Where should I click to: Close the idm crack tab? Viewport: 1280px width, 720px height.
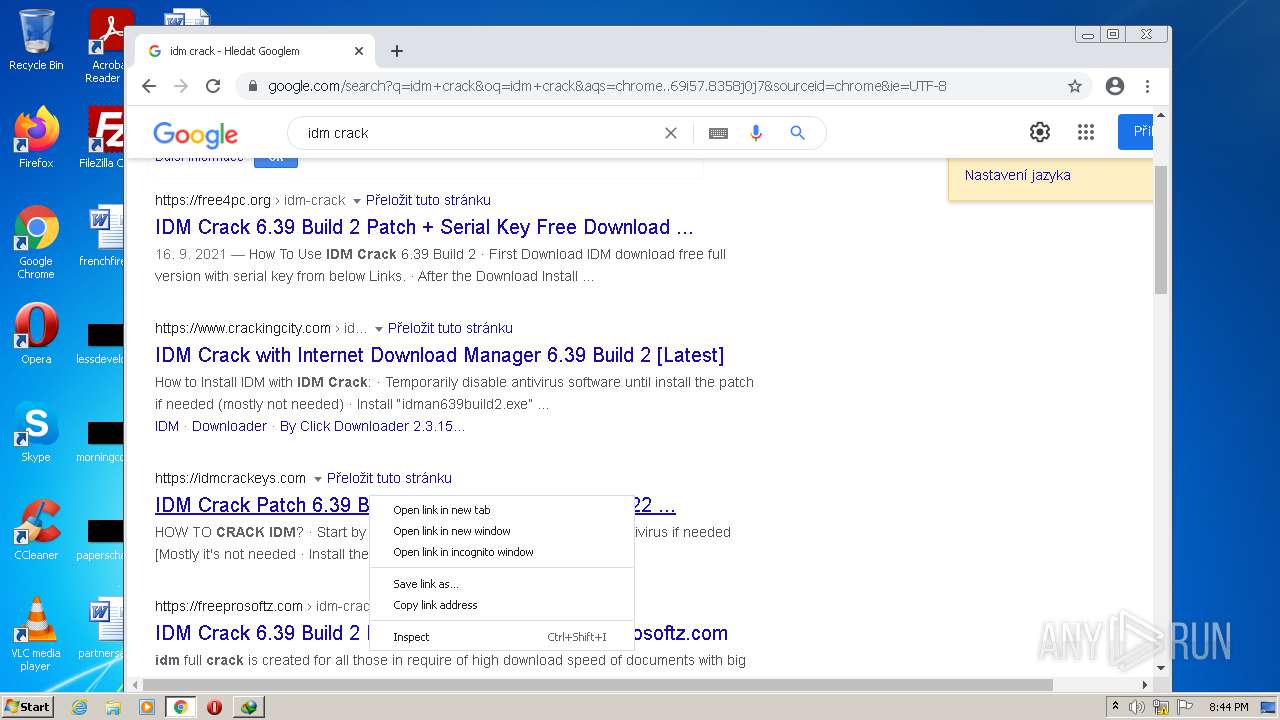pos(359,51)
